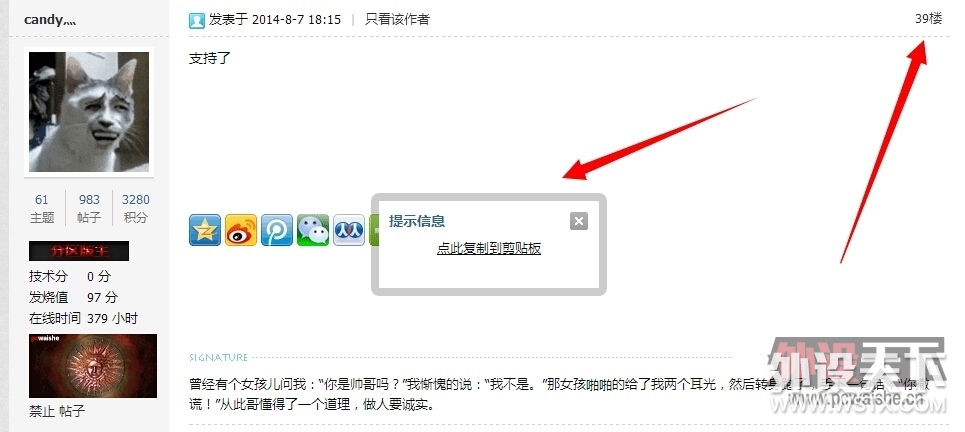Click the cat avatar image

pos(89,112)
